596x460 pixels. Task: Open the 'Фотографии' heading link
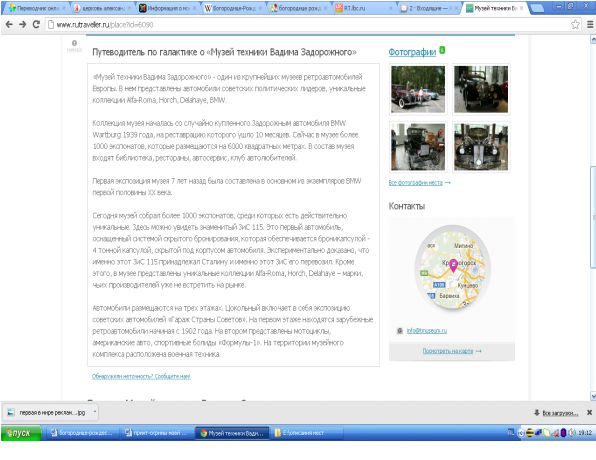pyautogui.click(x=412, y=52)
